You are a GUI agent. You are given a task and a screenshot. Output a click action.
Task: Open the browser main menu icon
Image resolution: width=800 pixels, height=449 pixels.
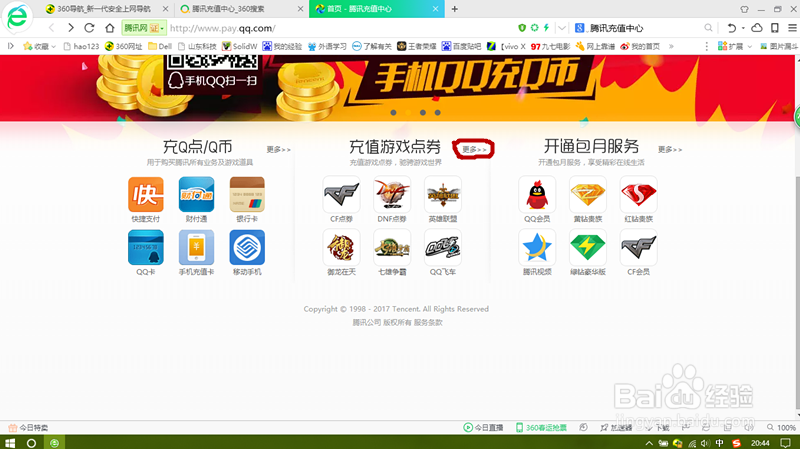pos(792,28)
